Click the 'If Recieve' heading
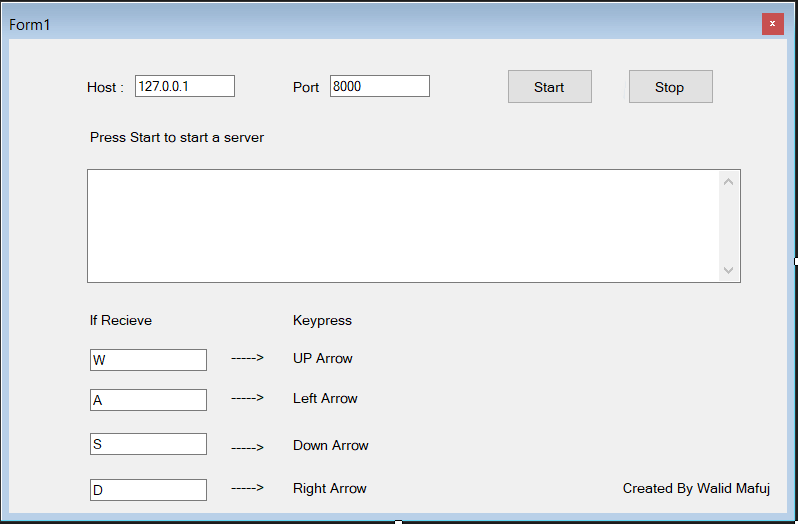This screenshot has width=798, height=524. click(x=121, y=321)
